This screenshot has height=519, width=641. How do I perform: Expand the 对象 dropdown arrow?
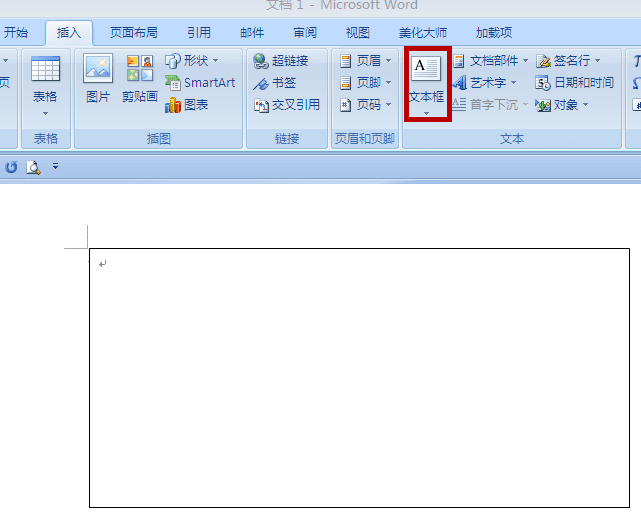pos(585,105)
